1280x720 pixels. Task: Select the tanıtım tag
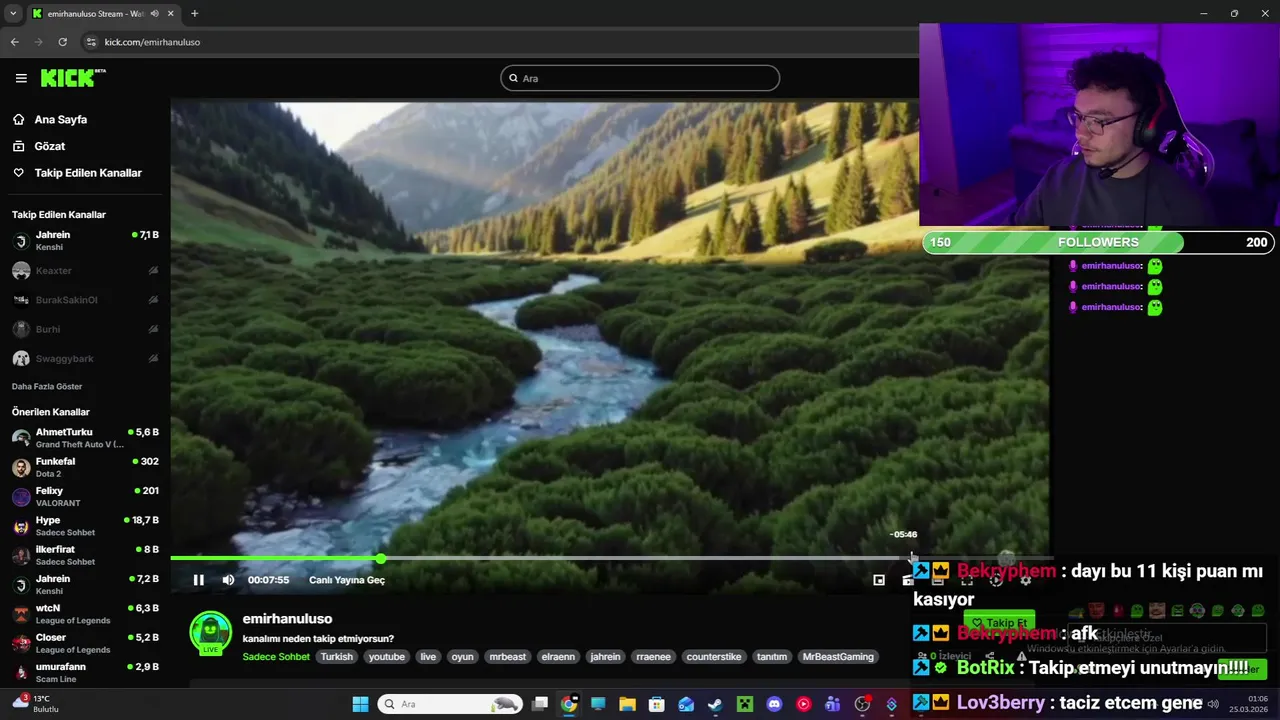pyautogui.click(x=771, y=657)
